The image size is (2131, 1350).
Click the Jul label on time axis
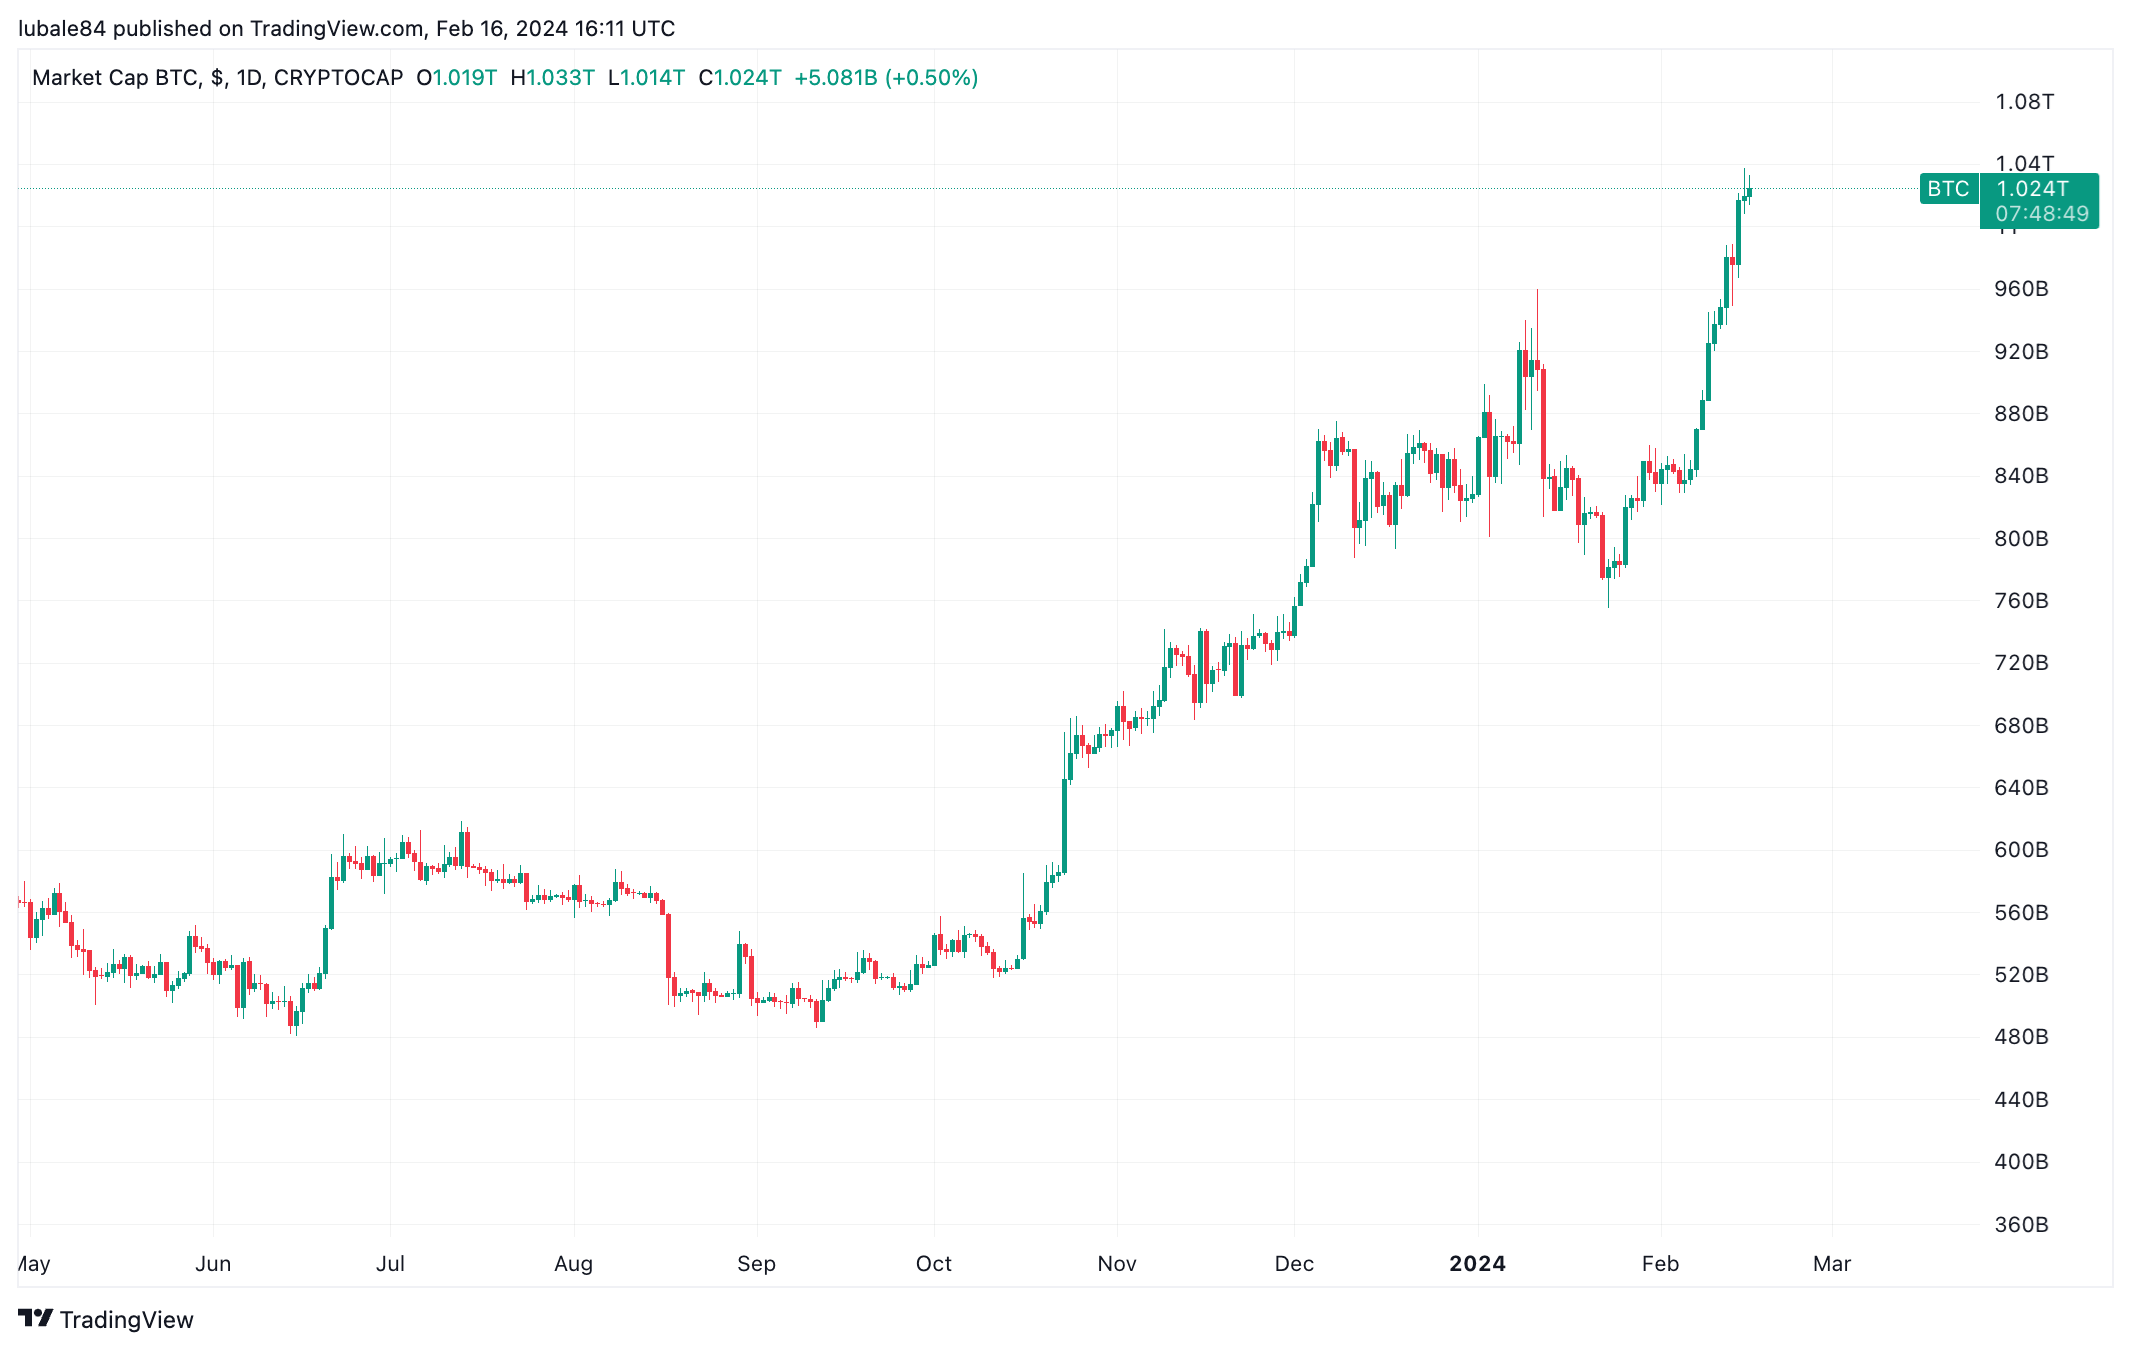[390, 1263]
